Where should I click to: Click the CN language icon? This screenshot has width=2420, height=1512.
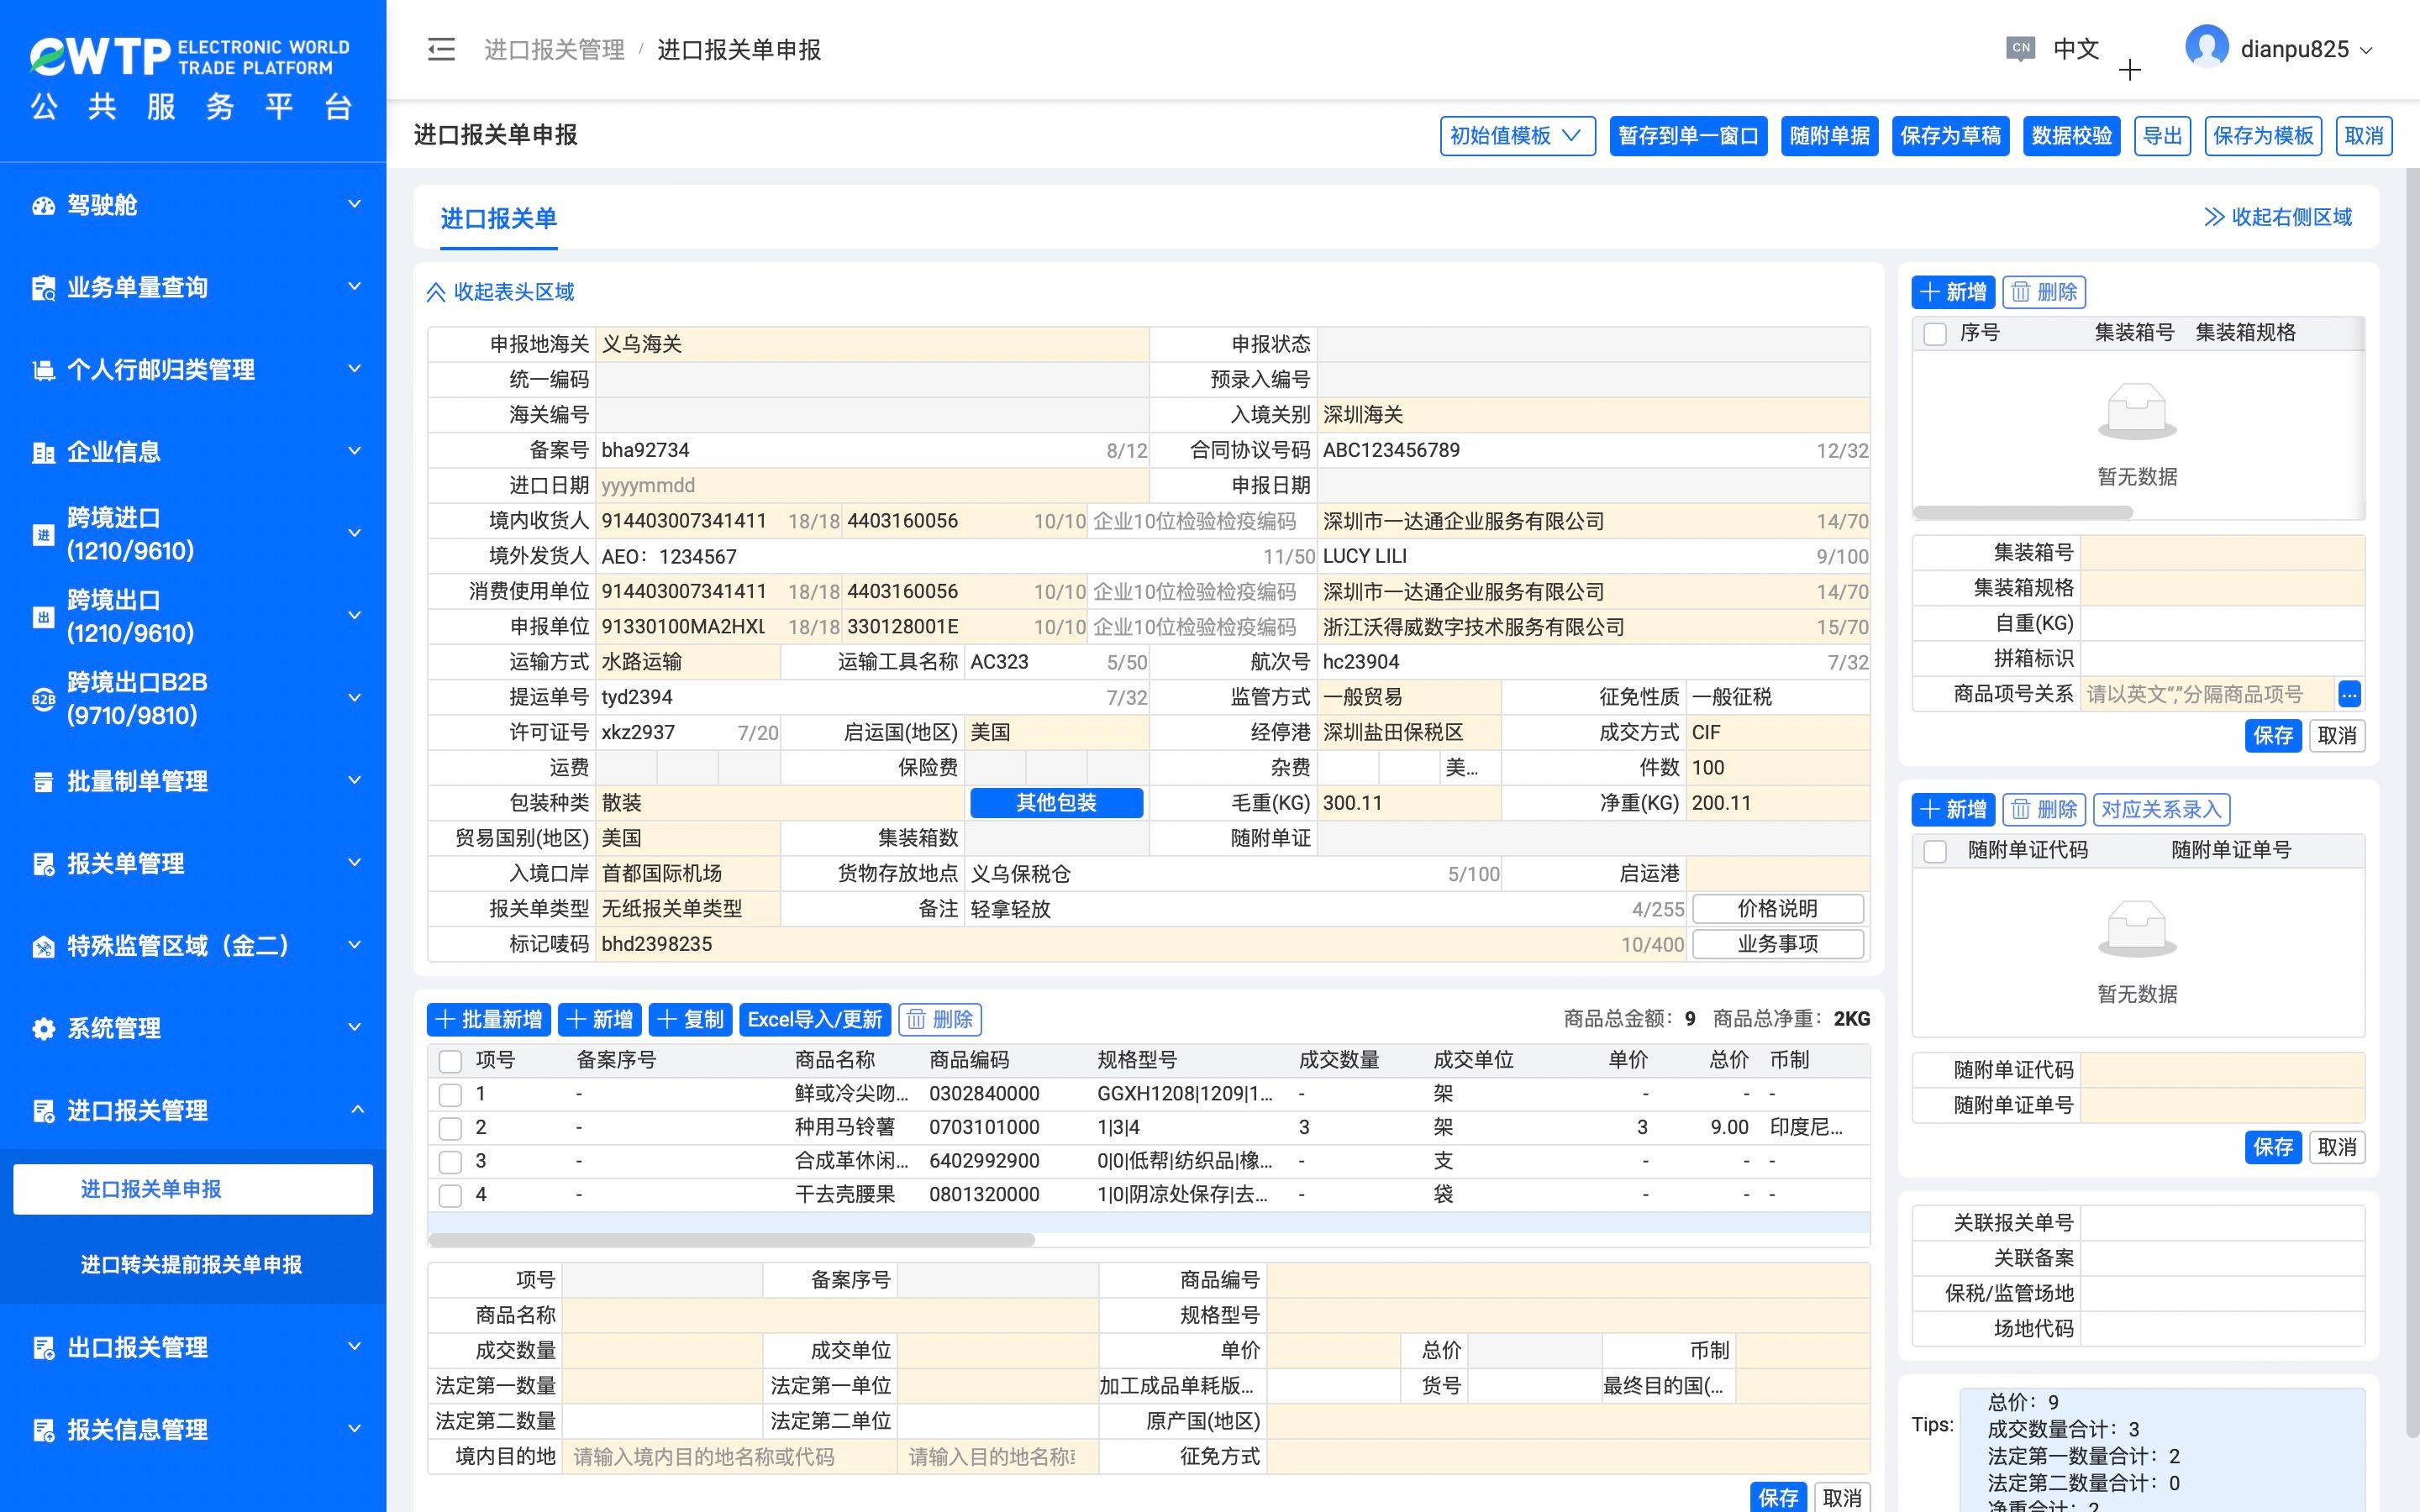[2020, 47]
